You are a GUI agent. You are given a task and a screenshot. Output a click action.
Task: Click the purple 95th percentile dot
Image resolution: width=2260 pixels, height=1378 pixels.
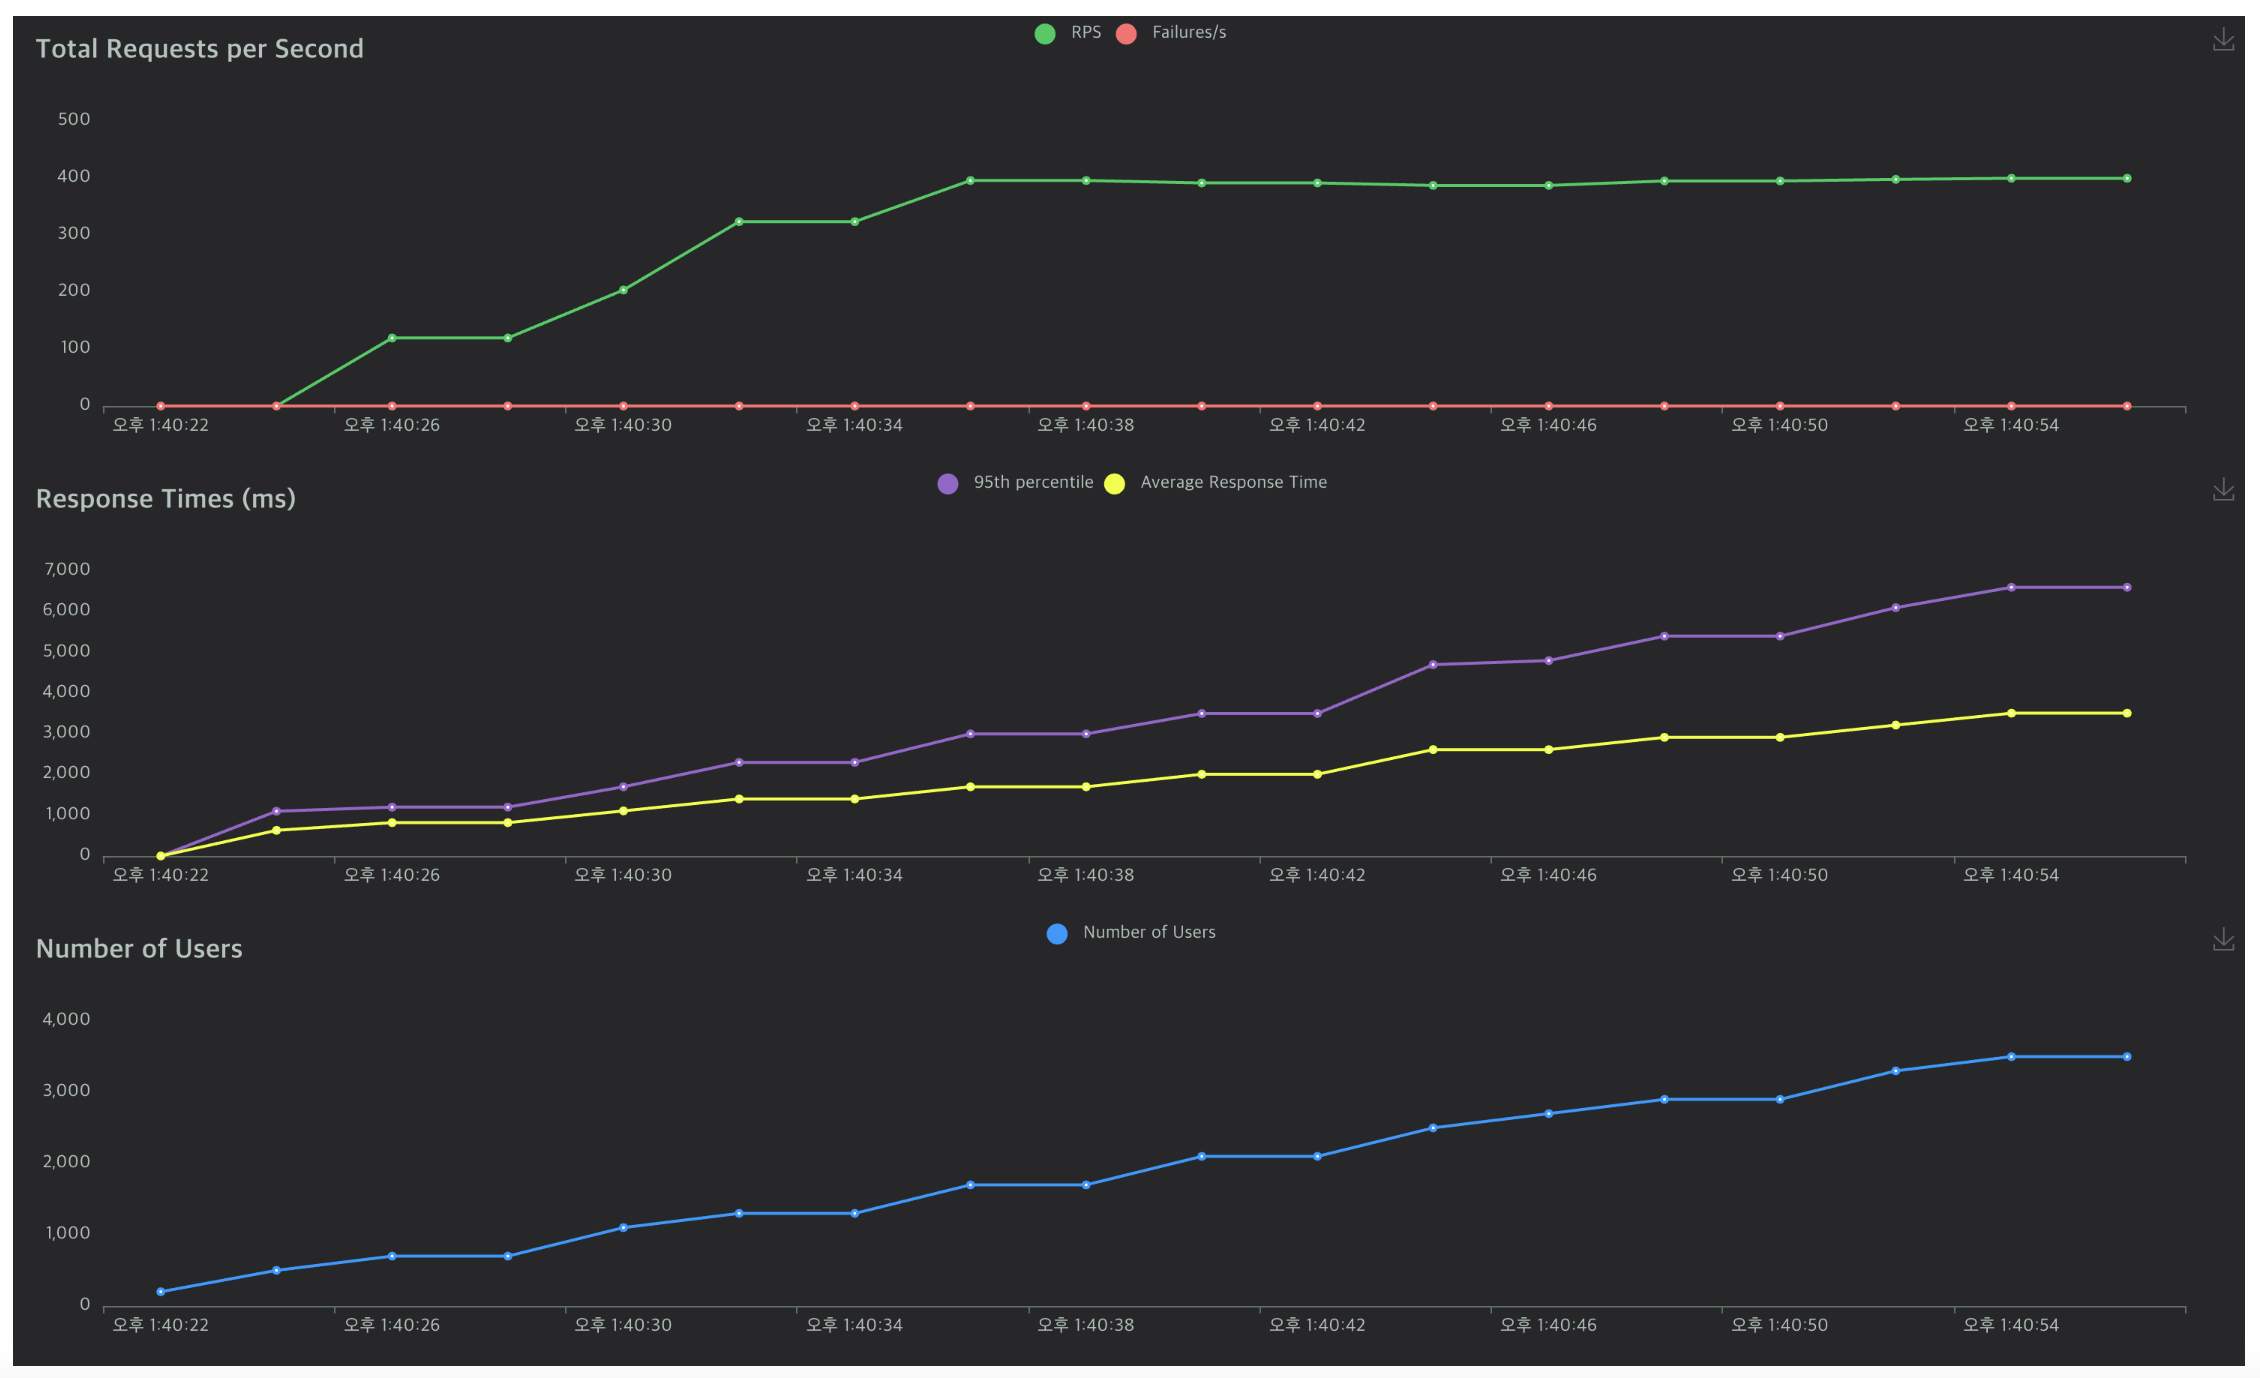tap(948, 484)
